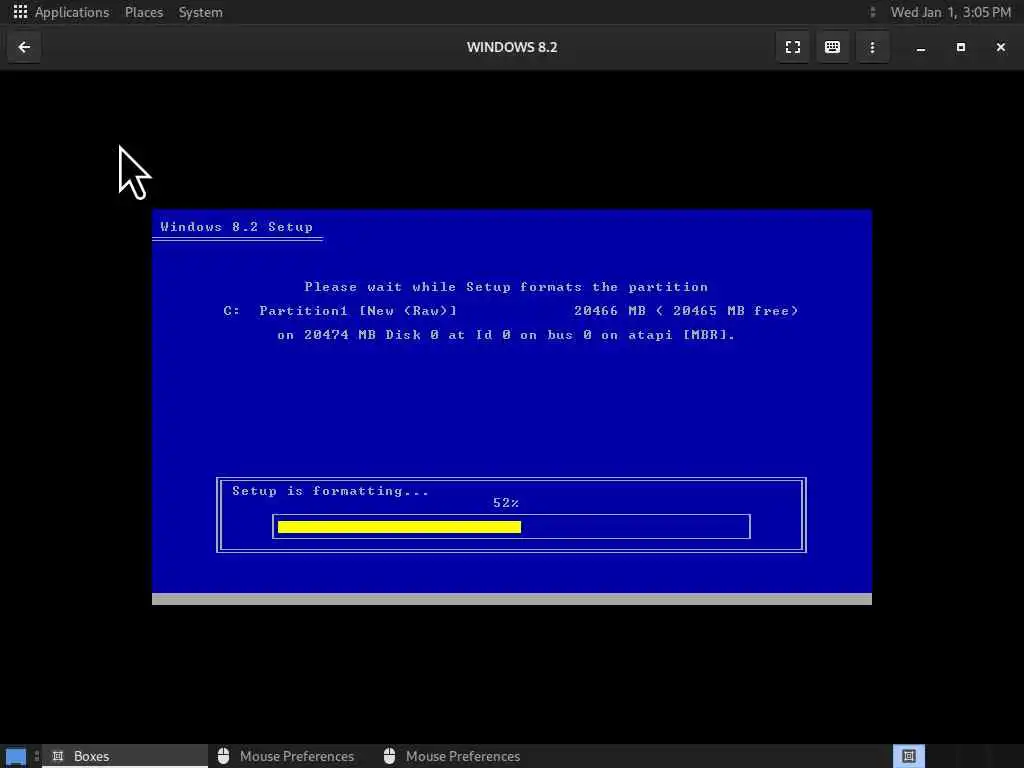
Task: Open the clock showing Wed Jan 1
Action: [x=951, y=12]
